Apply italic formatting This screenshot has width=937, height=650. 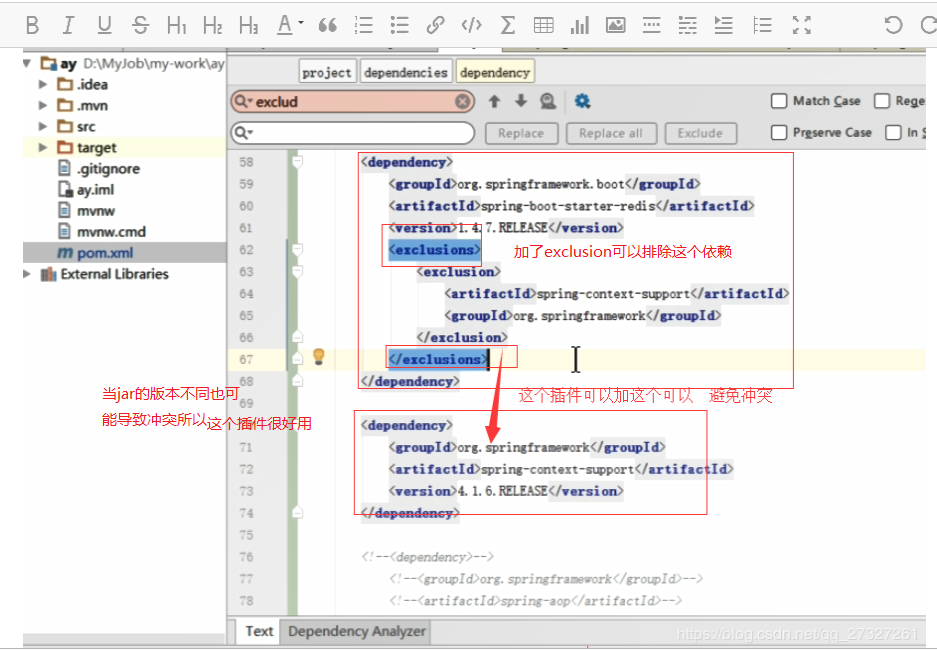point(68,25)
